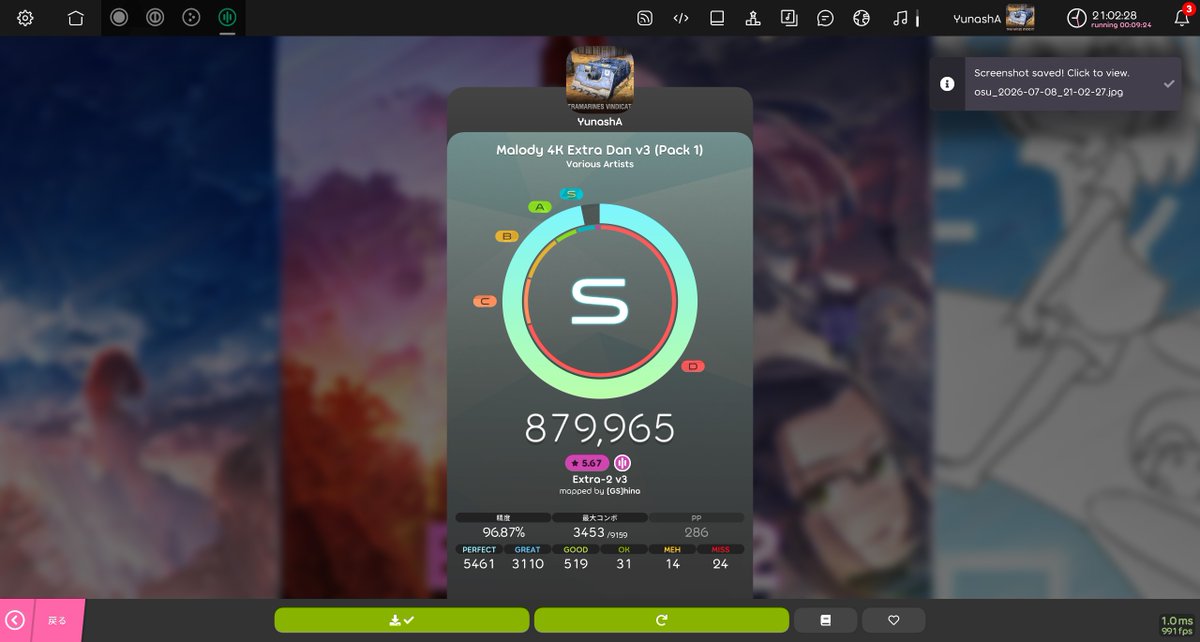Dismiss the screenshot notification via checkmark

1169,84
